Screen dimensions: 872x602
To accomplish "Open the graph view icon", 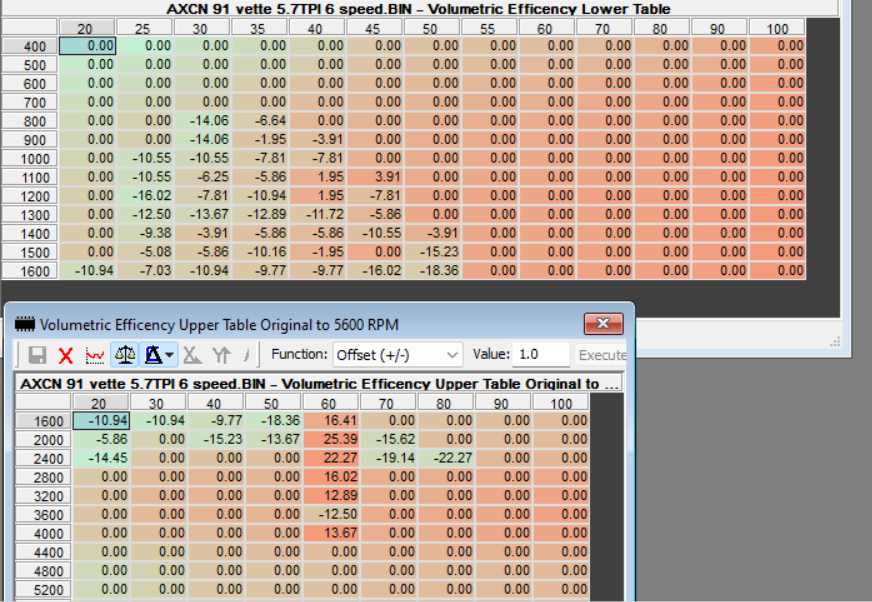I will tap(95, 355).
